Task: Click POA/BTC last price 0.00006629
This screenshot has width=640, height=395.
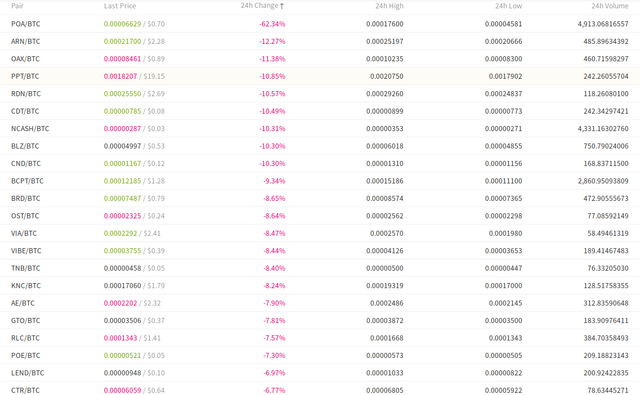Action: click(x=122, y=24)
